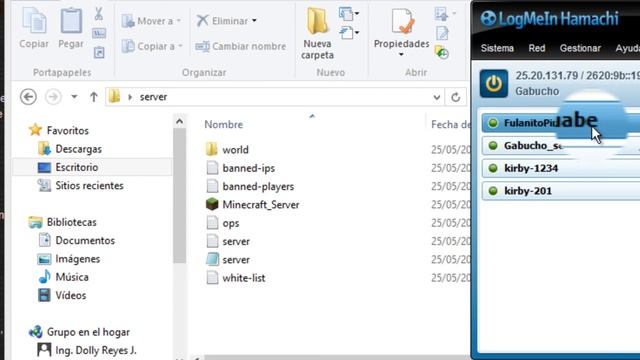Click the copy path icon below scissors
Screen dimensions: 640x360
pyautogui.click(x=99, y=33)
